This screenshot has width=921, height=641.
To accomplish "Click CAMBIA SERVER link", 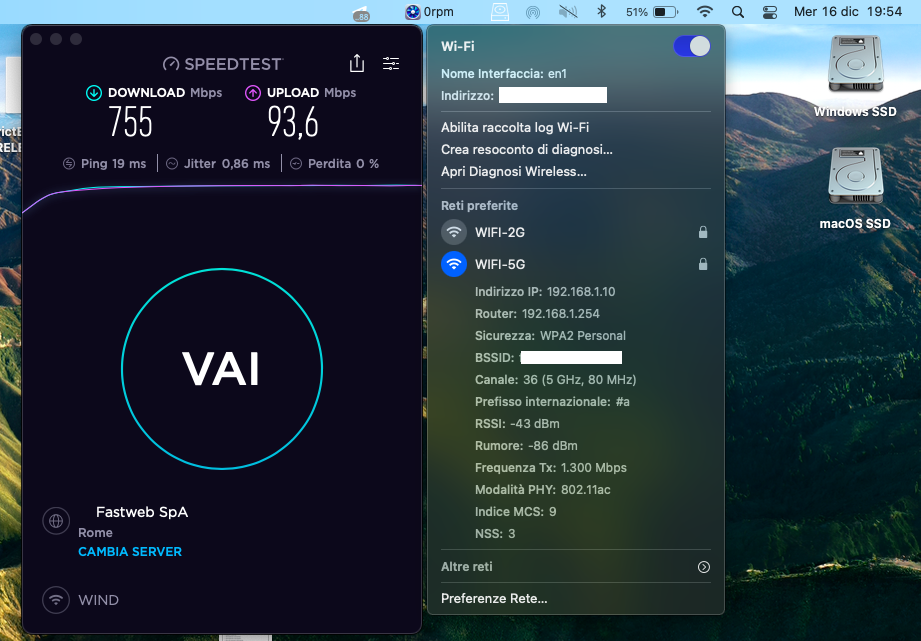I will (130, 552).
